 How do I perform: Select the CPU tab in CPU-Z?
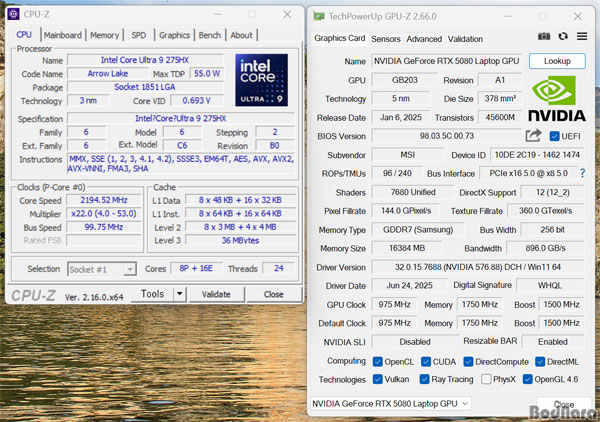point(24,35)
